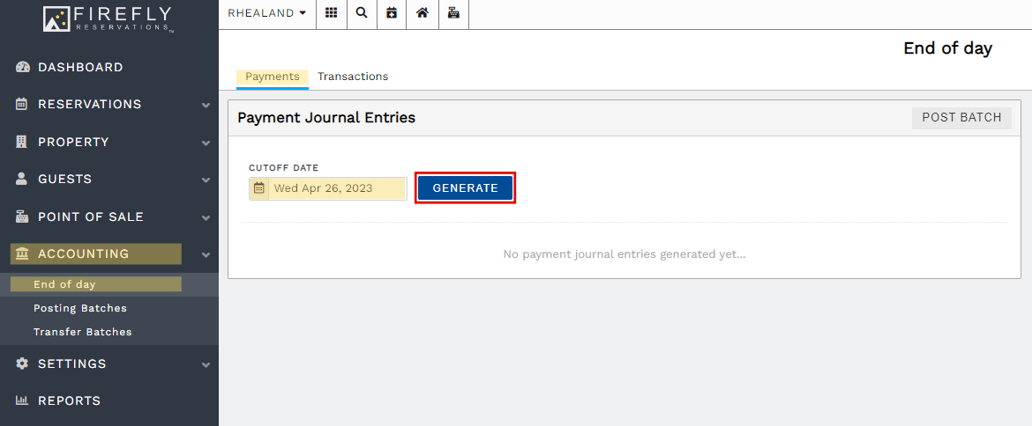Click the Firefly Reservations logo

[109, 18]
